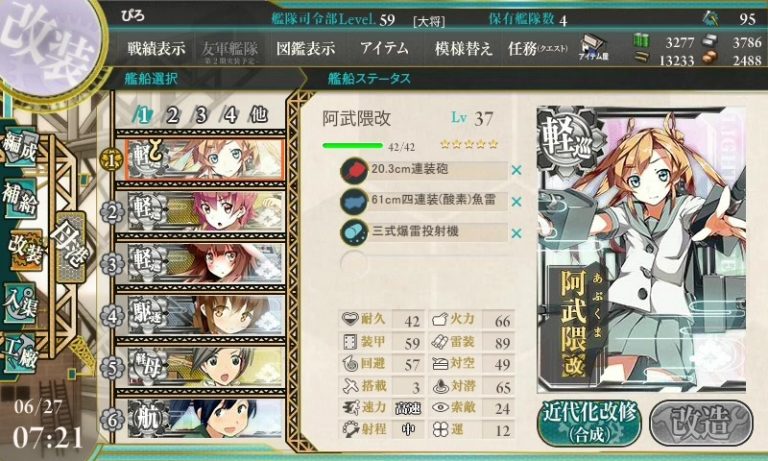This screenshot has height=461, width=768.
Task: Select the 他 (other) ships tab
Action: 258,116
